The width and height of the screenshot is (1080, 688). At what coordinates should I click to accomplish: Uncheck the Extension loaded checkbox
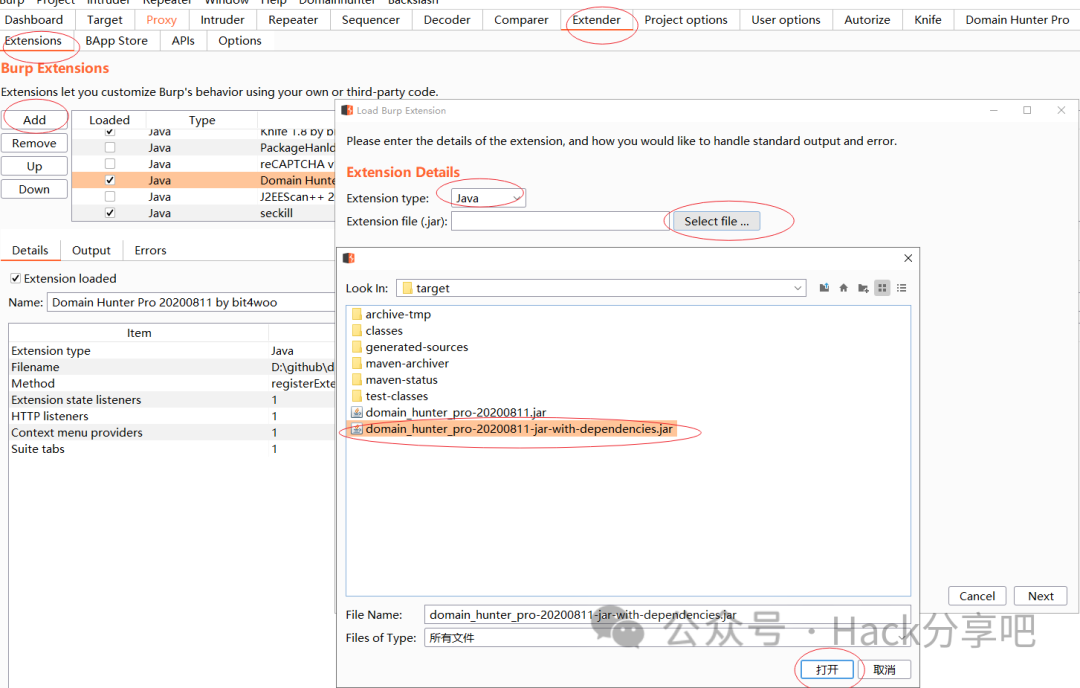click(x=15, y=278)
